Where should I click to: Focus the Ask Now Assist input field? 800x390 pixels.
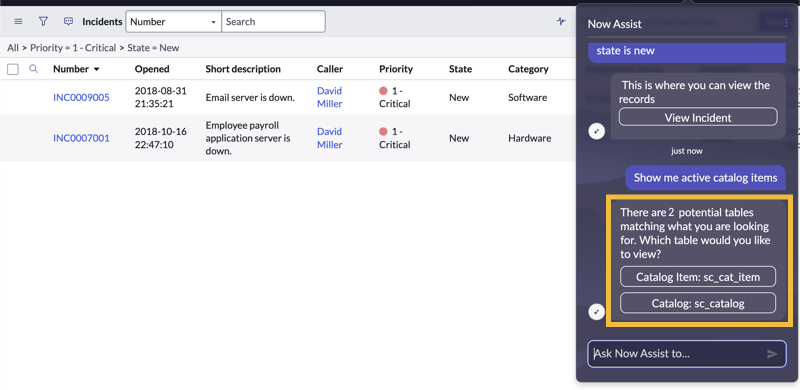686,354
